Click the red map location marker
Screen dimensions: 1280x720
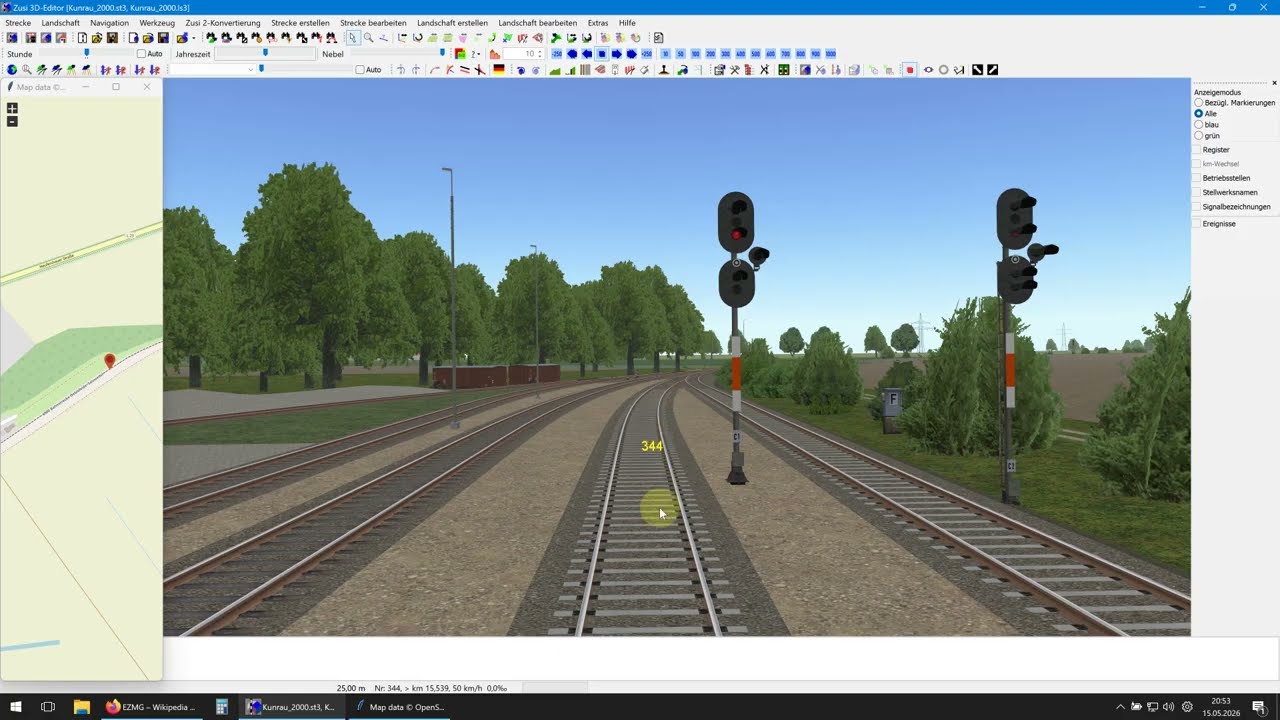pos(110,361)
